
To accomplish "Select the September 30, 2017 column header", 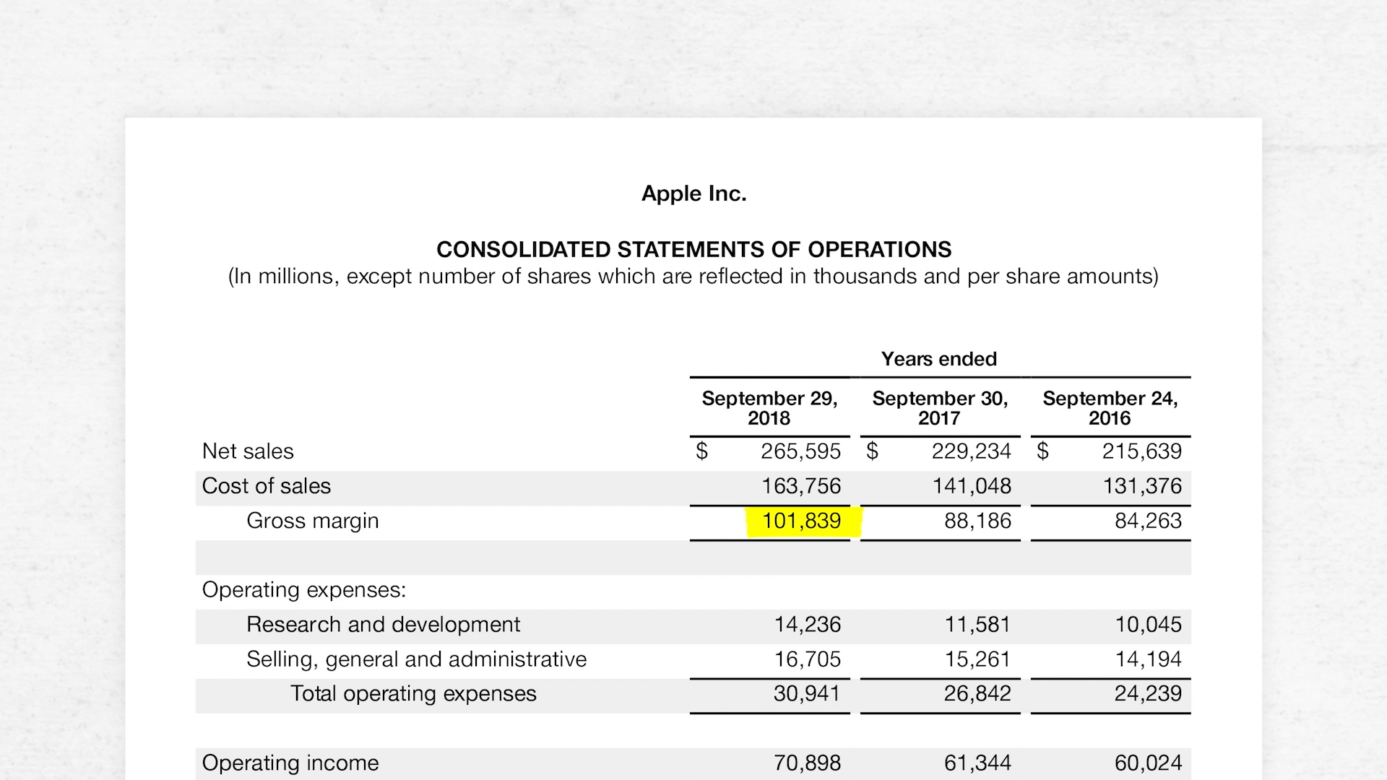I will (940, 408).
